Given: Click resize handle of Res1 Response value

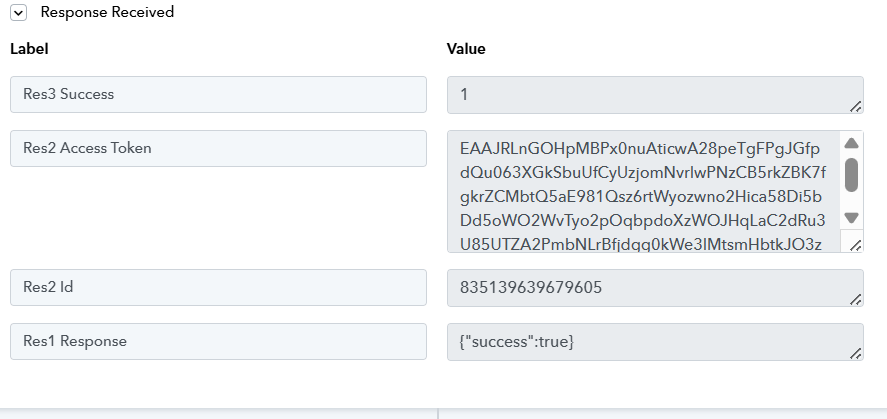Looking at the screenshot, I should (x=856, y=353).
